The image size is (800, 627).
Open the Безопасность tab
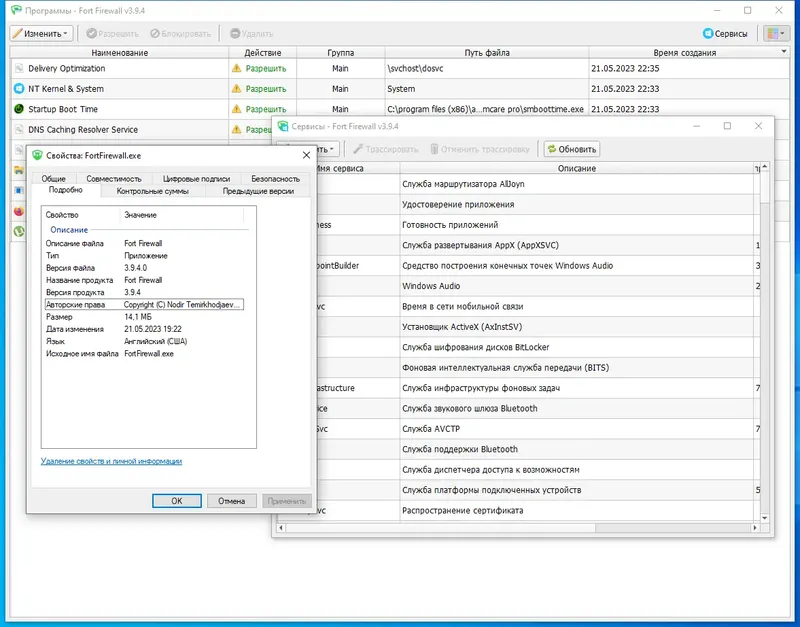276,179
